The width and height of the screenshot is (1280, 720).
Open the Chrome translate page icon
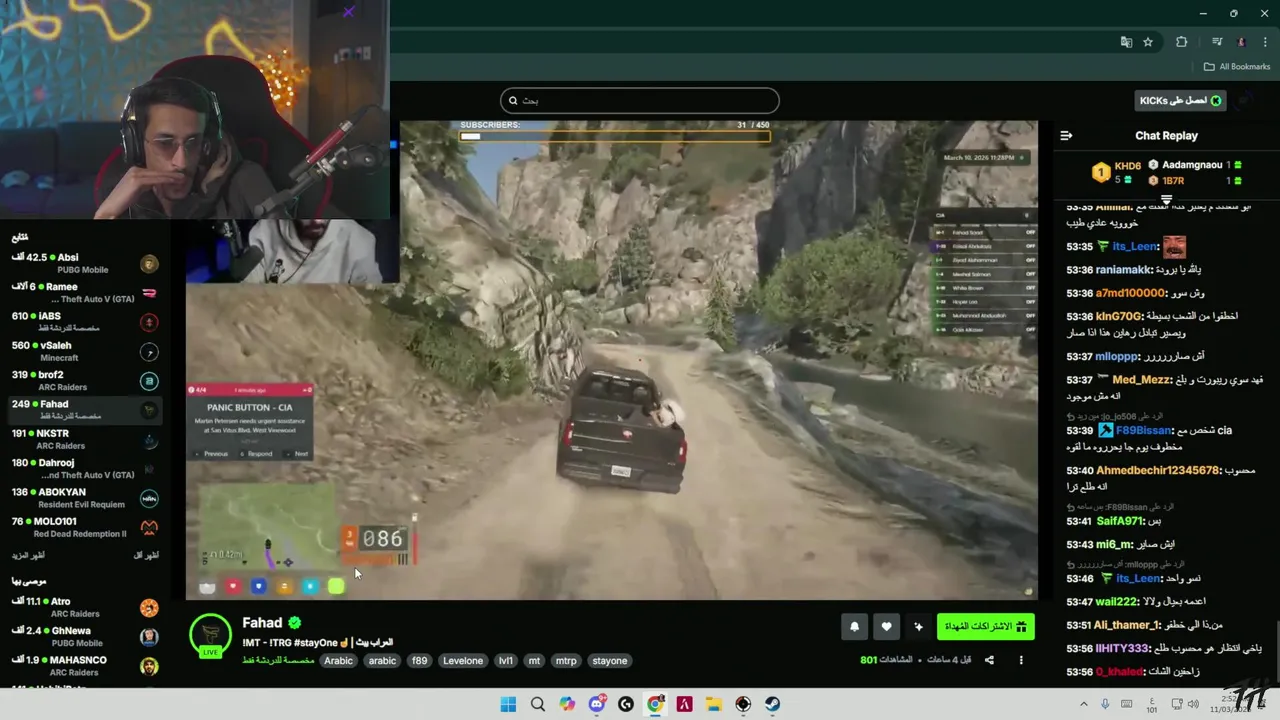[x=1126, y=42]
